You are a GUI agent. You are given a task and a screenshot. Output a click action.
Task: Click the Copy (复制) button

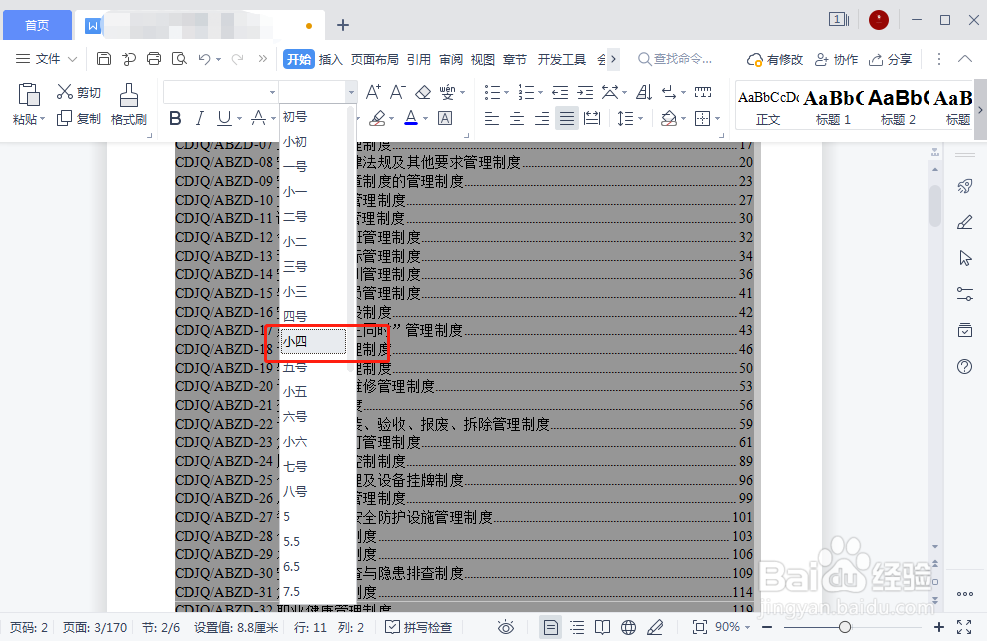click(x=79, y=118)
